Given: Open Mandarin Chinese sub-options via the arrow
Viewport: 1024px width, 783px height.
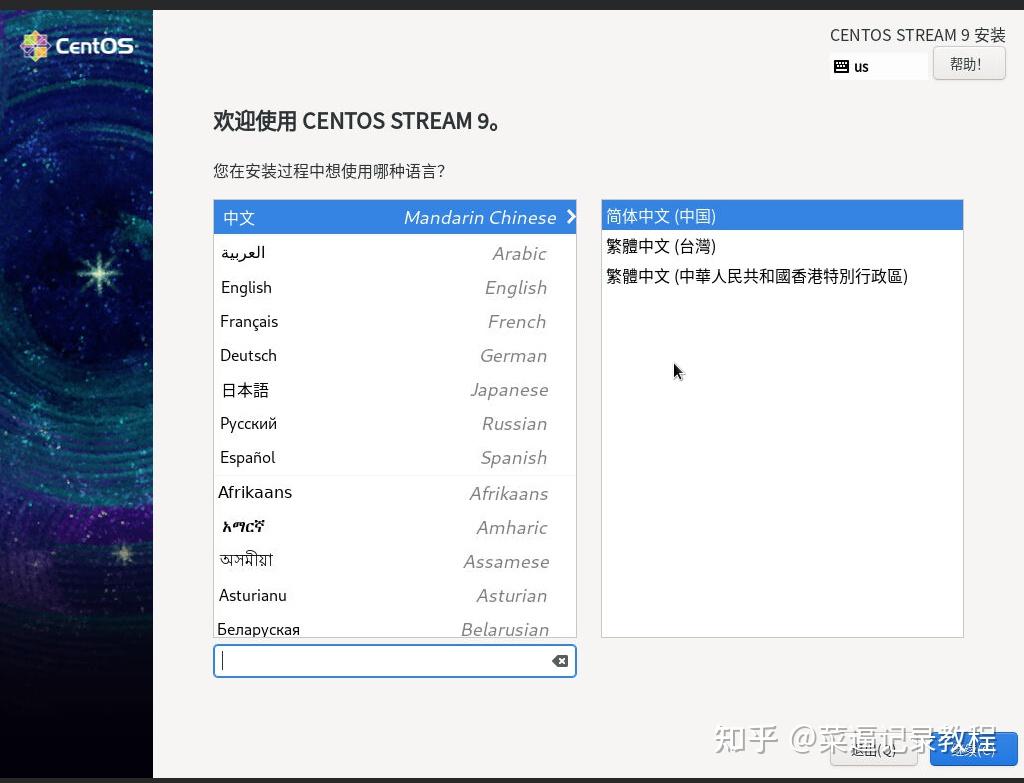Looking at the screenshot, I should coord(570,217).
